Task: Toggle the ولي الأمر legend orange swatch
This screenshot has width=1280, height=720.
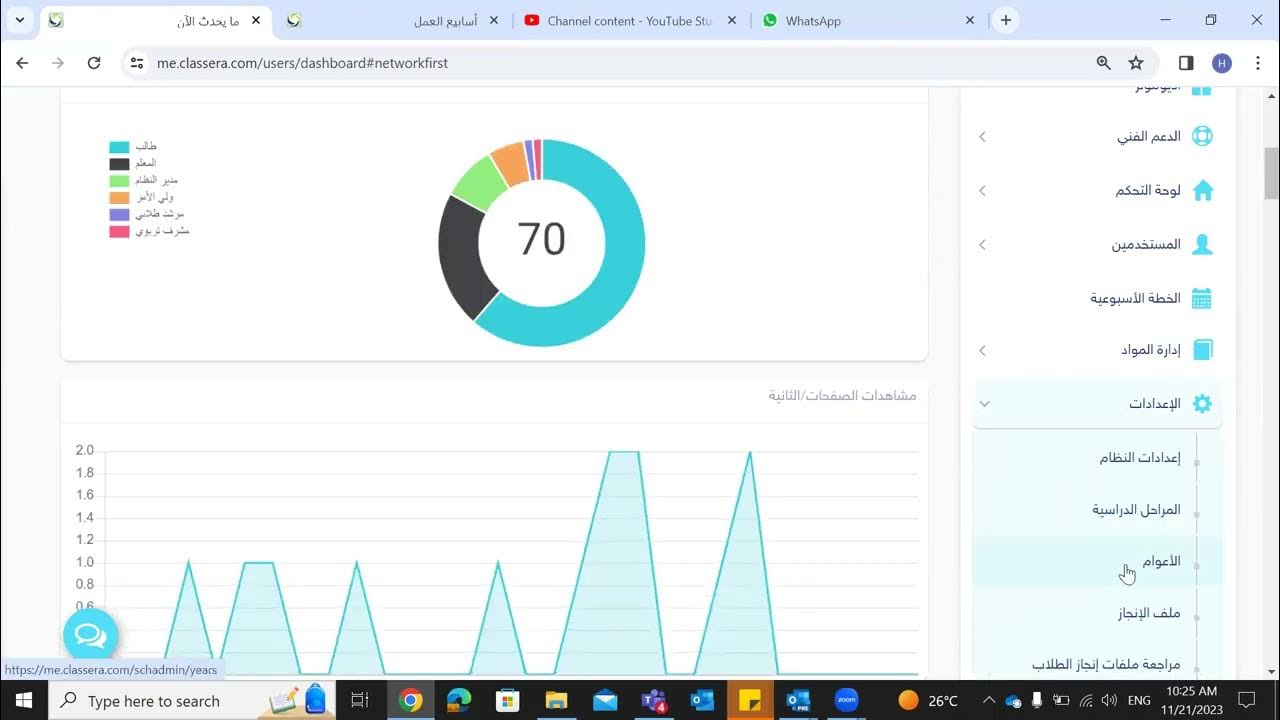Action: point(119,198)
